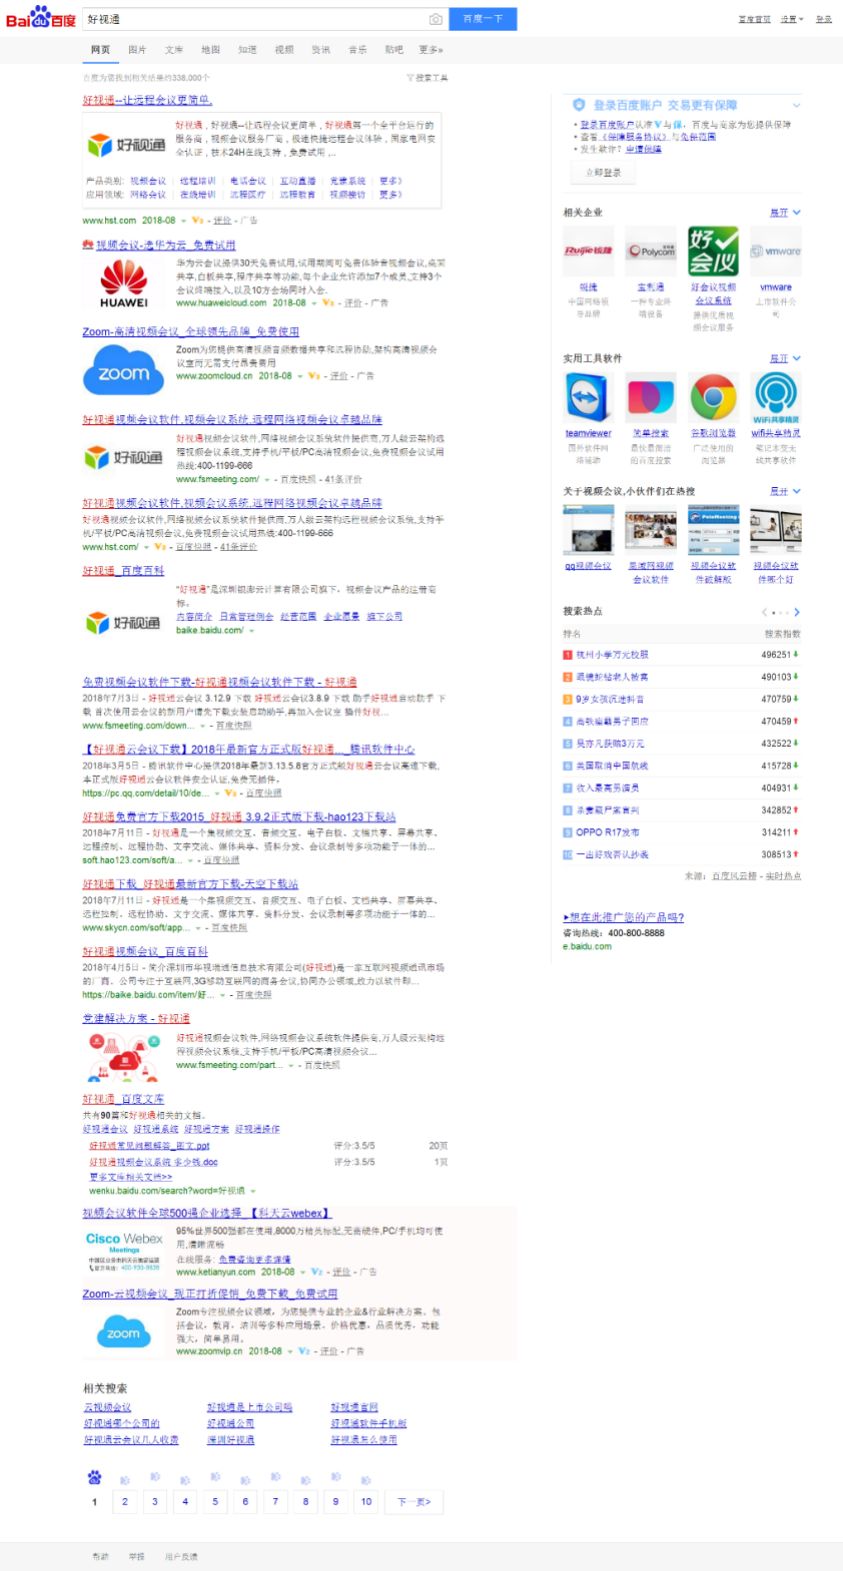Open the party-building solution illustration thumbnail

click(x=123, y=1058)
